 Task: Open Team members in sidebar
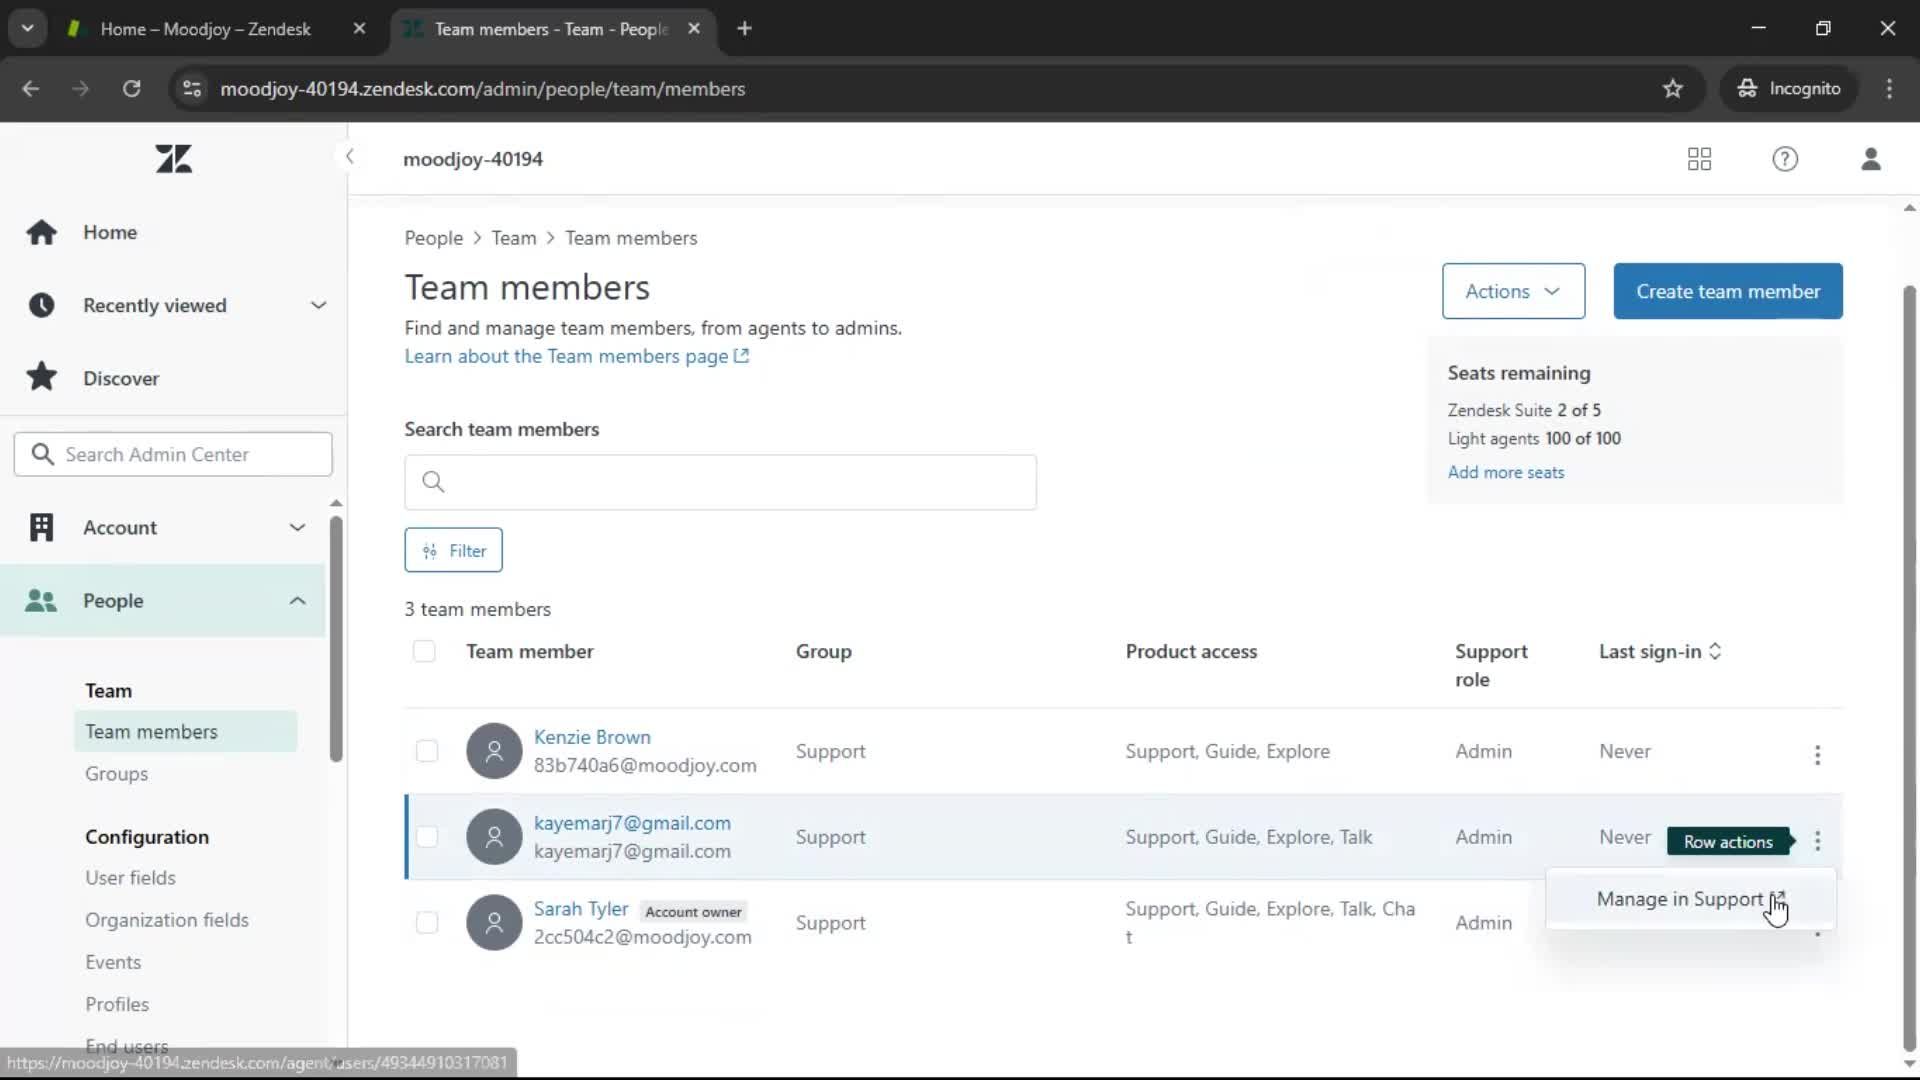click(x=185, y=731)
